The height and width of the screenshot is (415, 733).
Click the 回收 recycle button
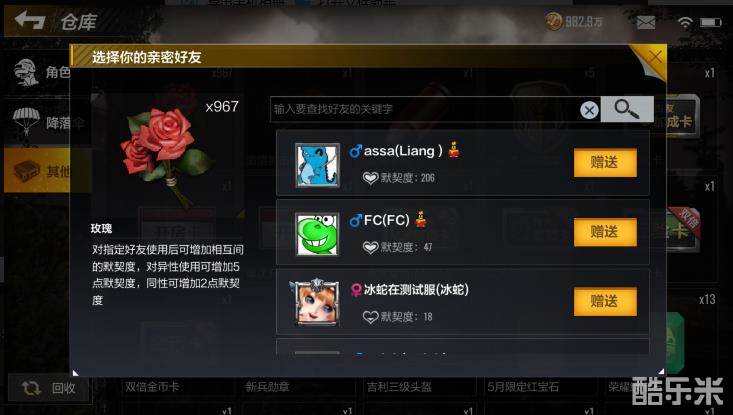[x=49, y=388]
